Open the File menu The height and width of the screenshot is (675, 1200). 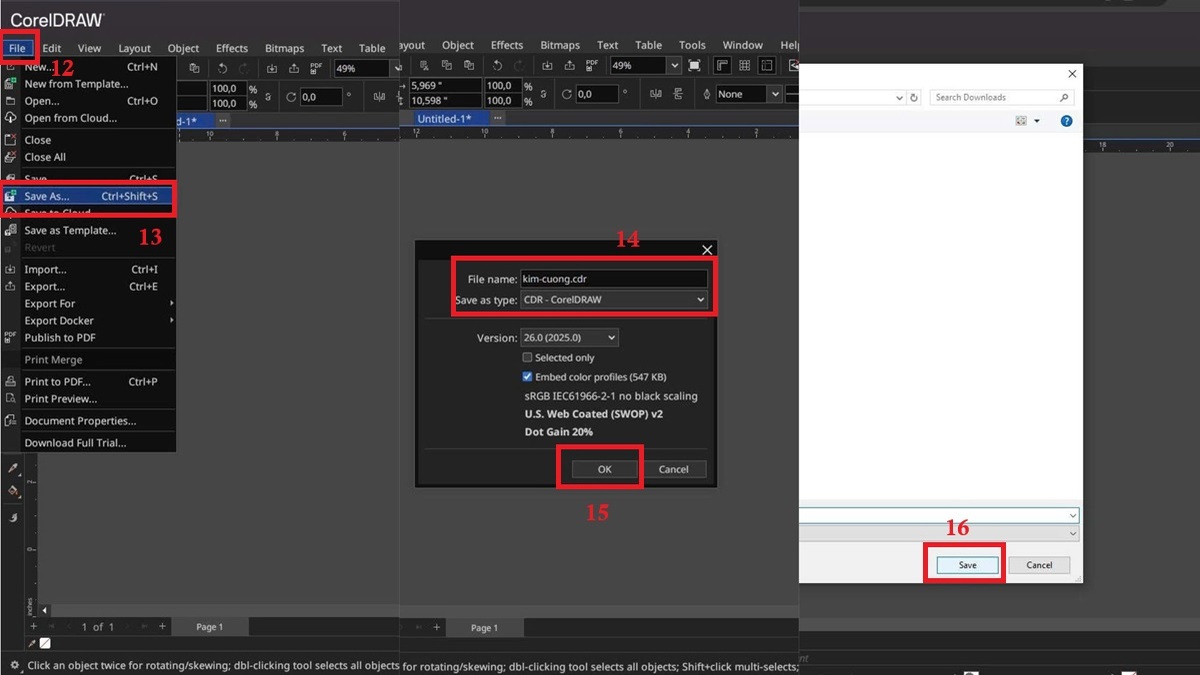pyautogui.click(x=18, y=48)
